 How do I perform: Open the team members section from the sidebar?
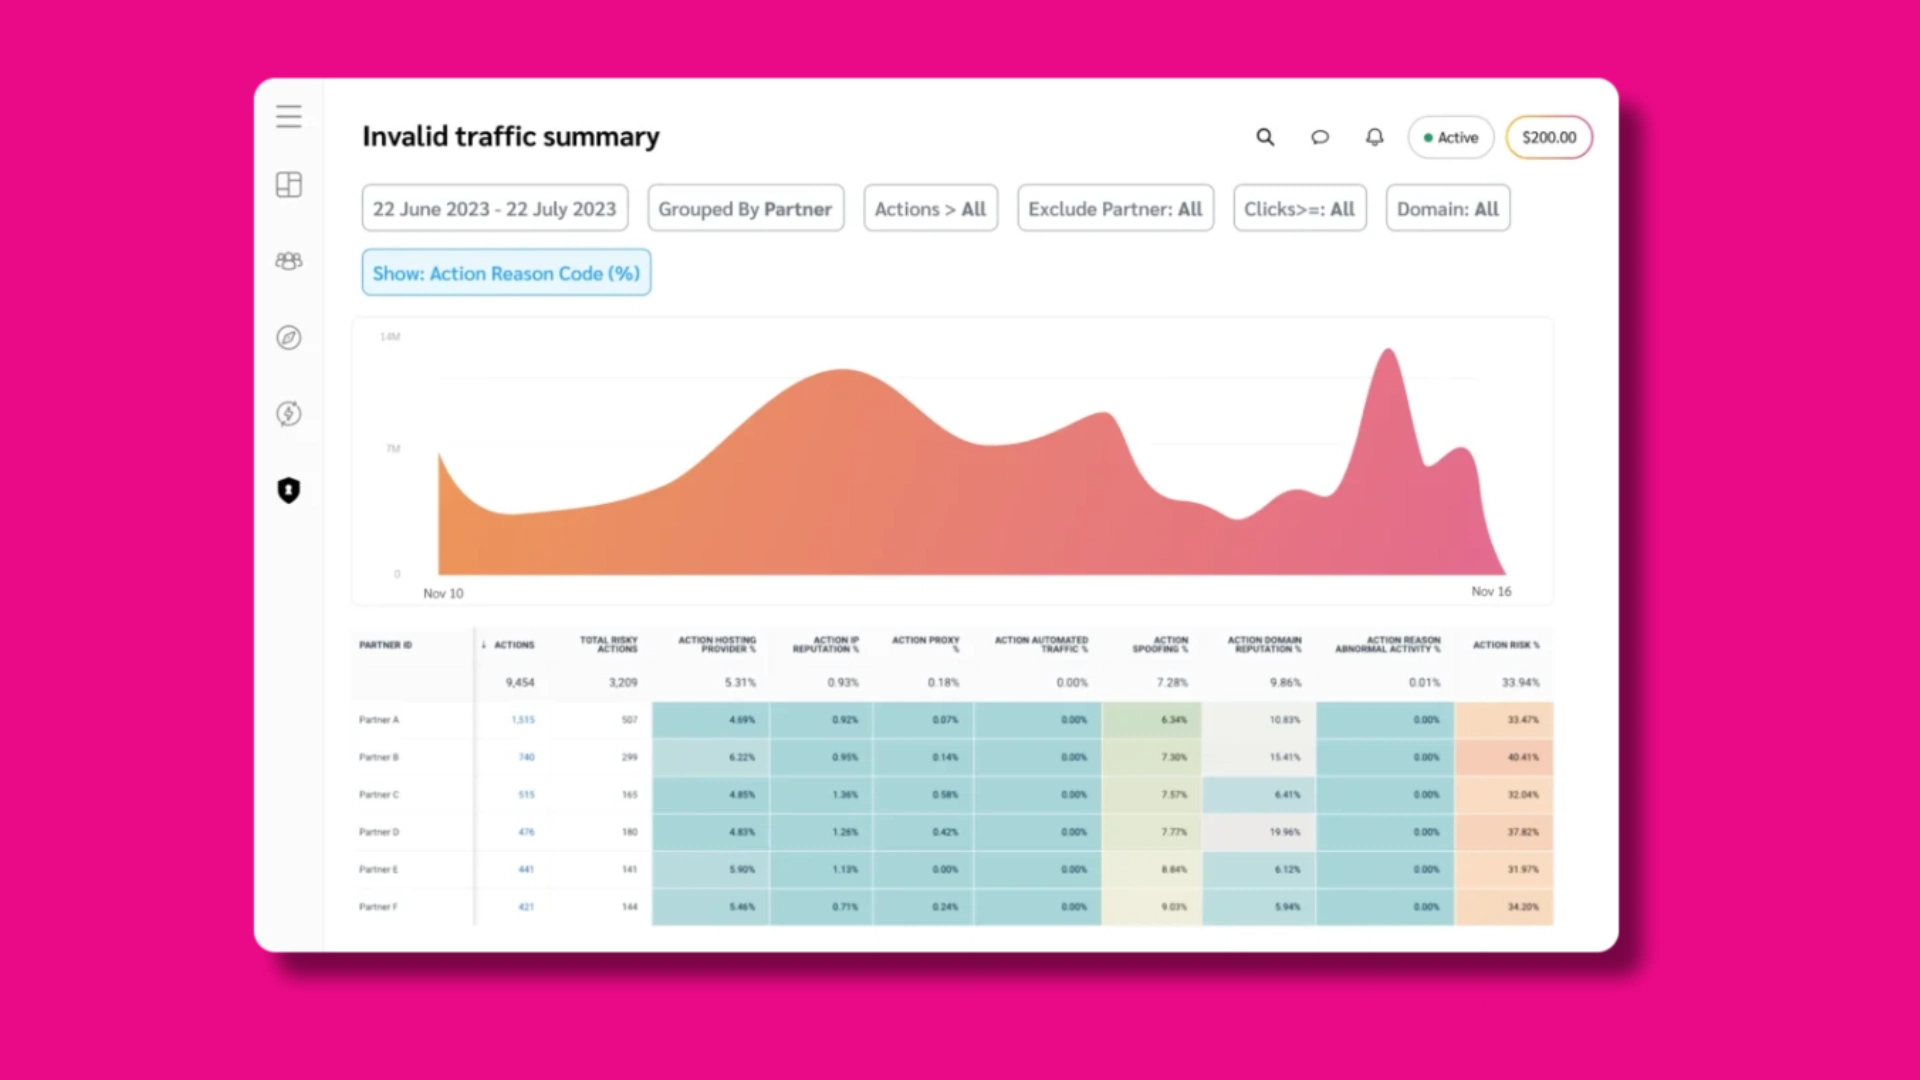tap(288, 260)
